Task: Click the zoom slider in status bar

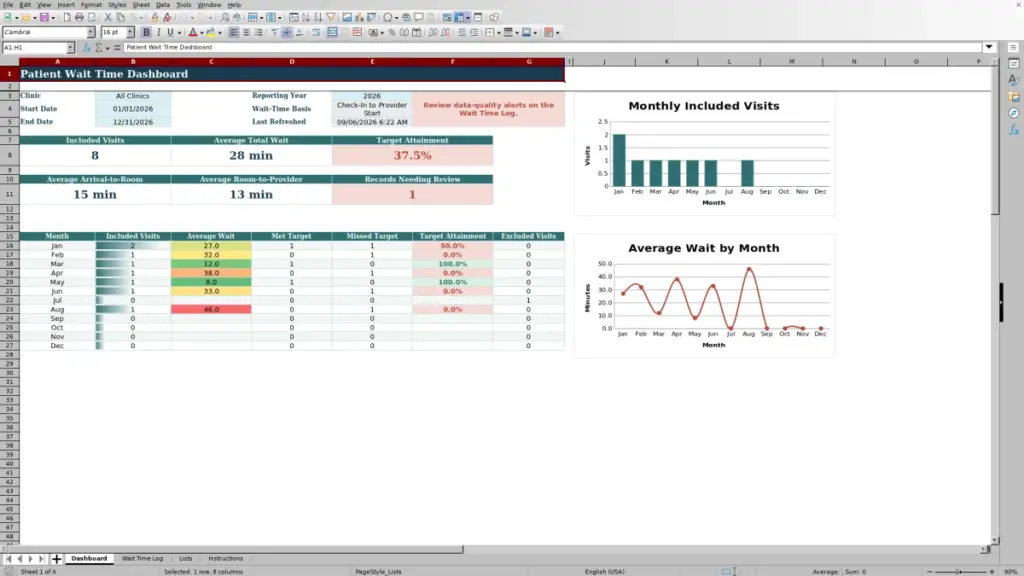Action: tap(960, 571)
